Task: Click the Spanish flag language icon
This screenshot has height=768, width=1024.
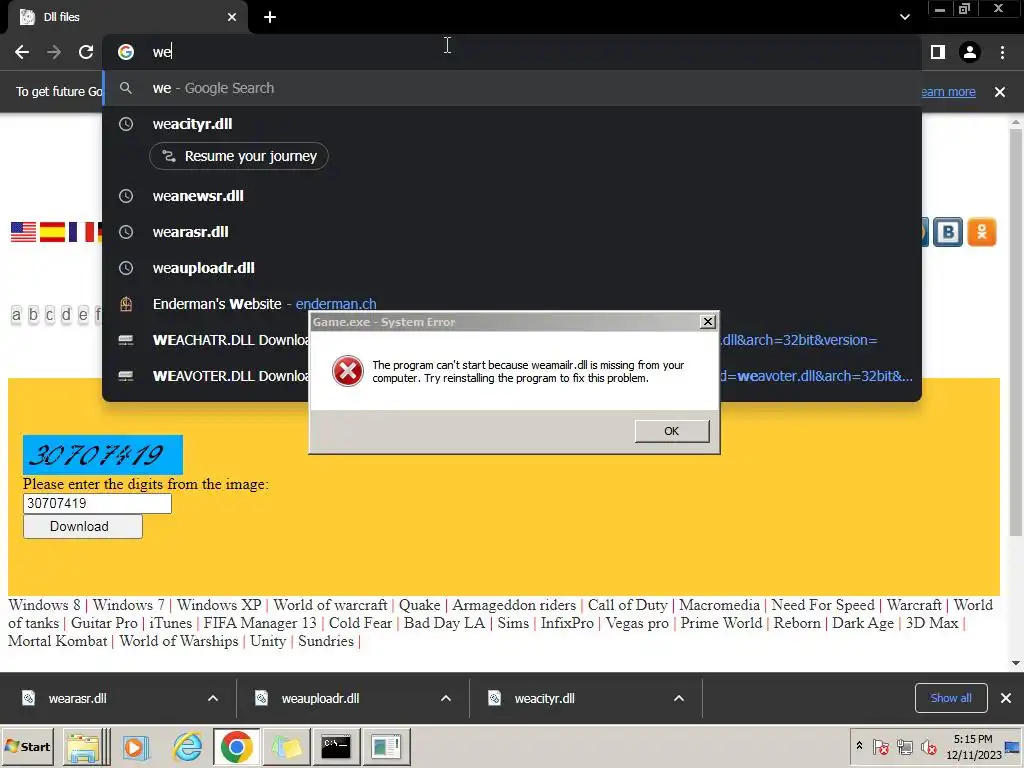Action: [52, 232]
